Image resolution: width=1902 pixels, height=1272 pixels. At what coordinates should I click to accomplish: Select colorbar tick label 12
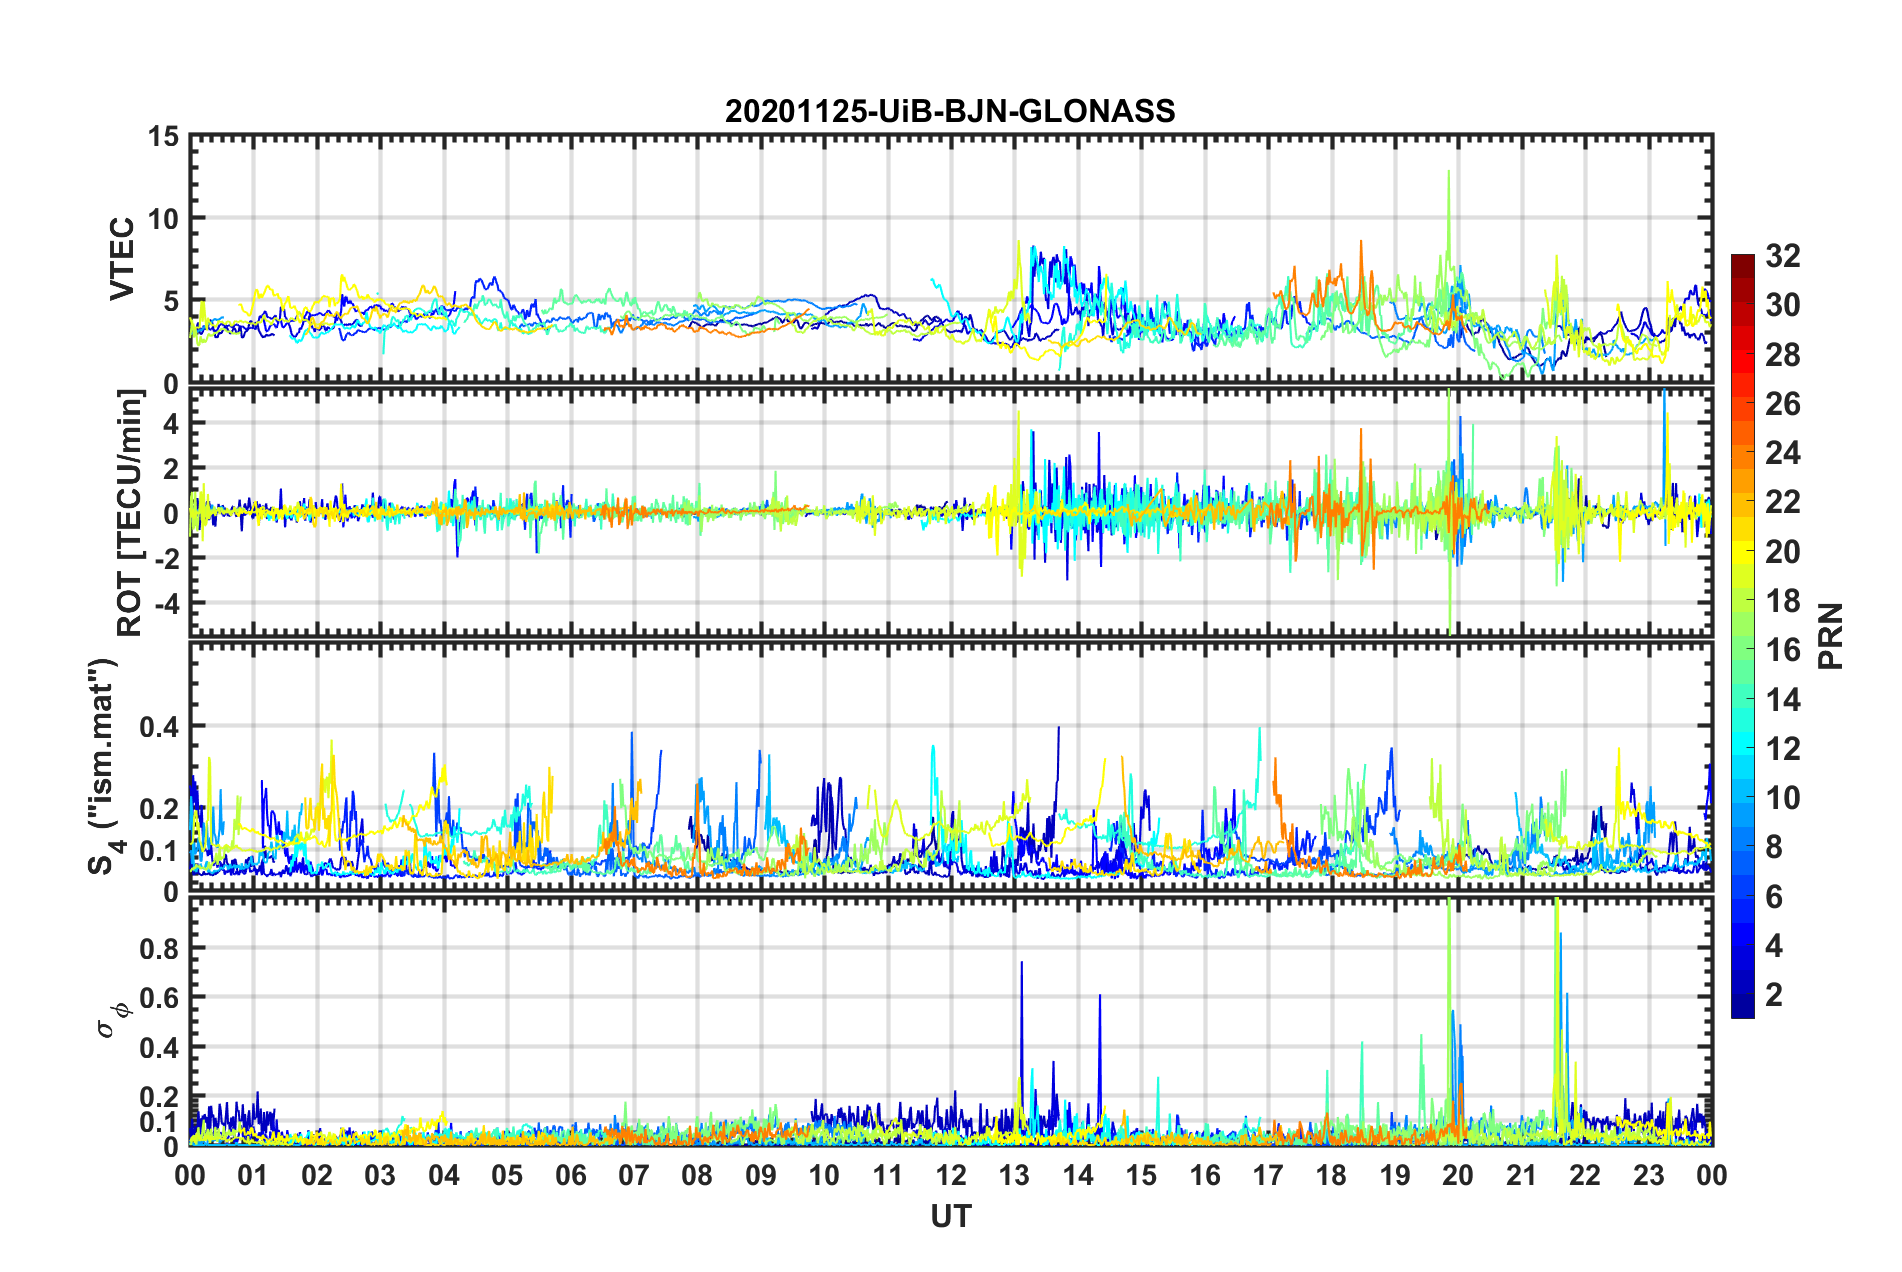tap(1783, 749)
